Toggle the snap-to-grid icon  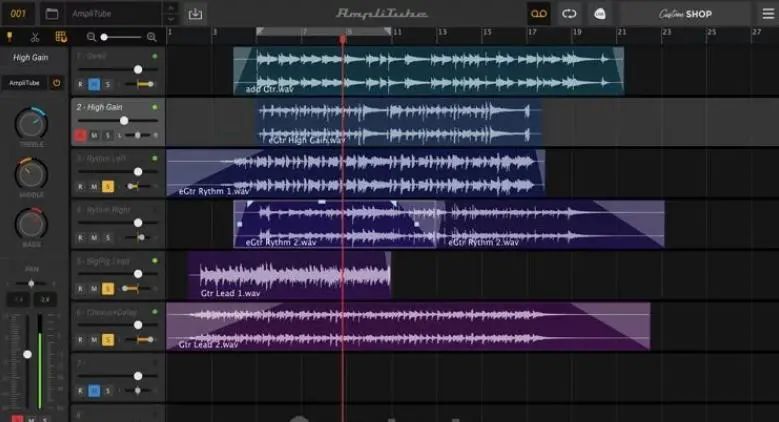(x=61, y=37)
